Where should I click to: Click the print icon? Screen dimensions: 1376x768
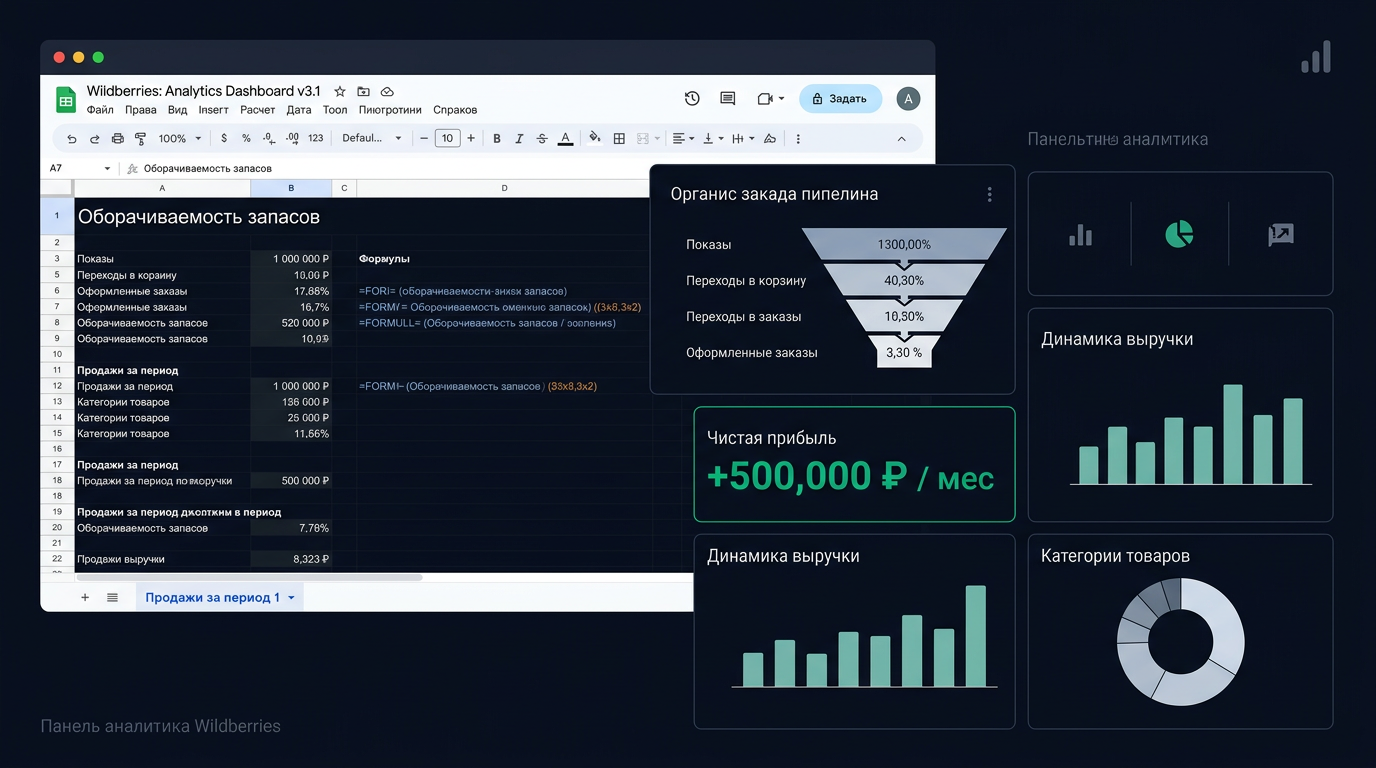point(117,139)
